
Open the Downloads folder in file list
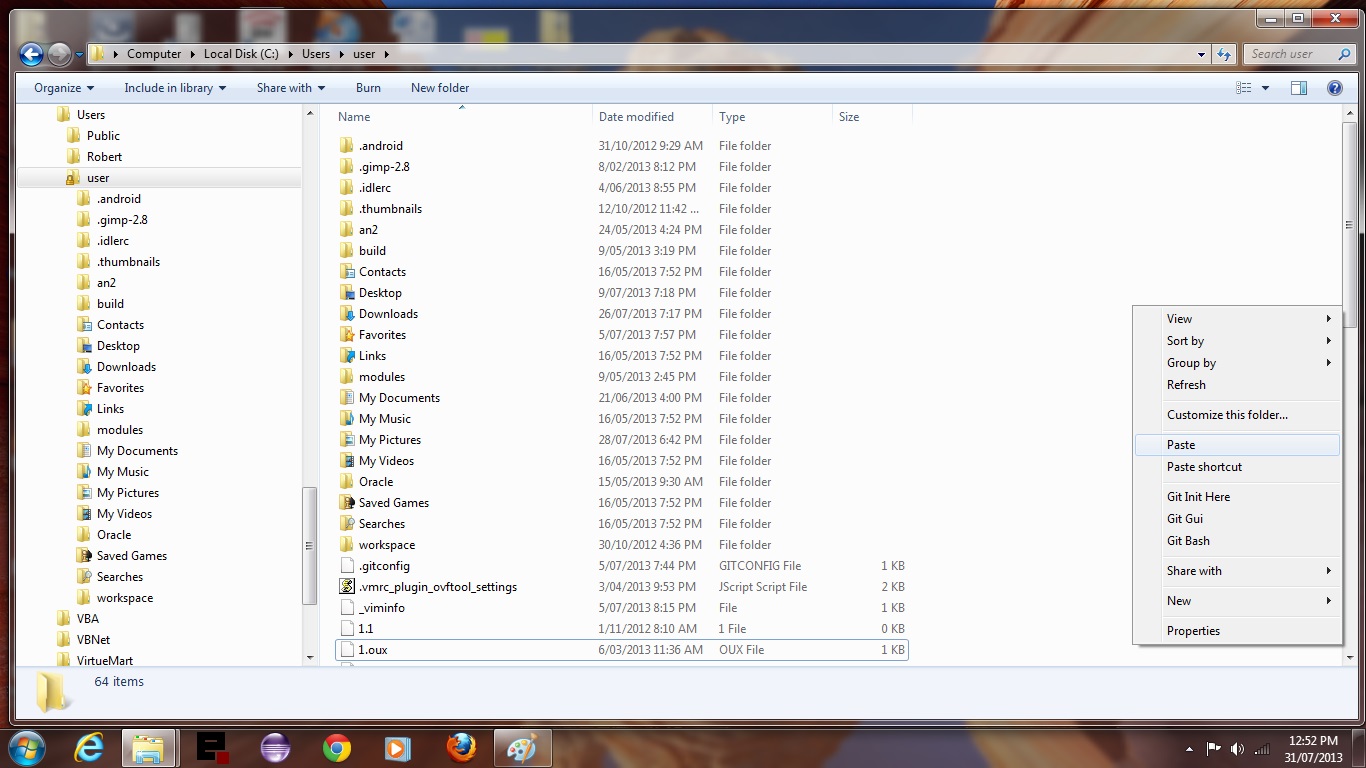click(x=388, y=314)
